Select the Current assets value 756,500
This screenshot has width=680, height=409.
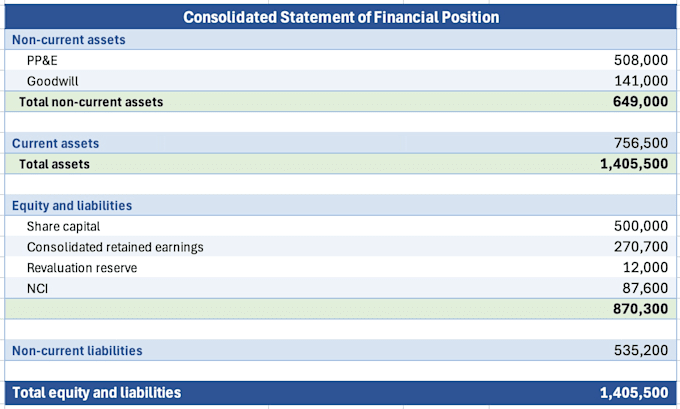pos(641,143)
